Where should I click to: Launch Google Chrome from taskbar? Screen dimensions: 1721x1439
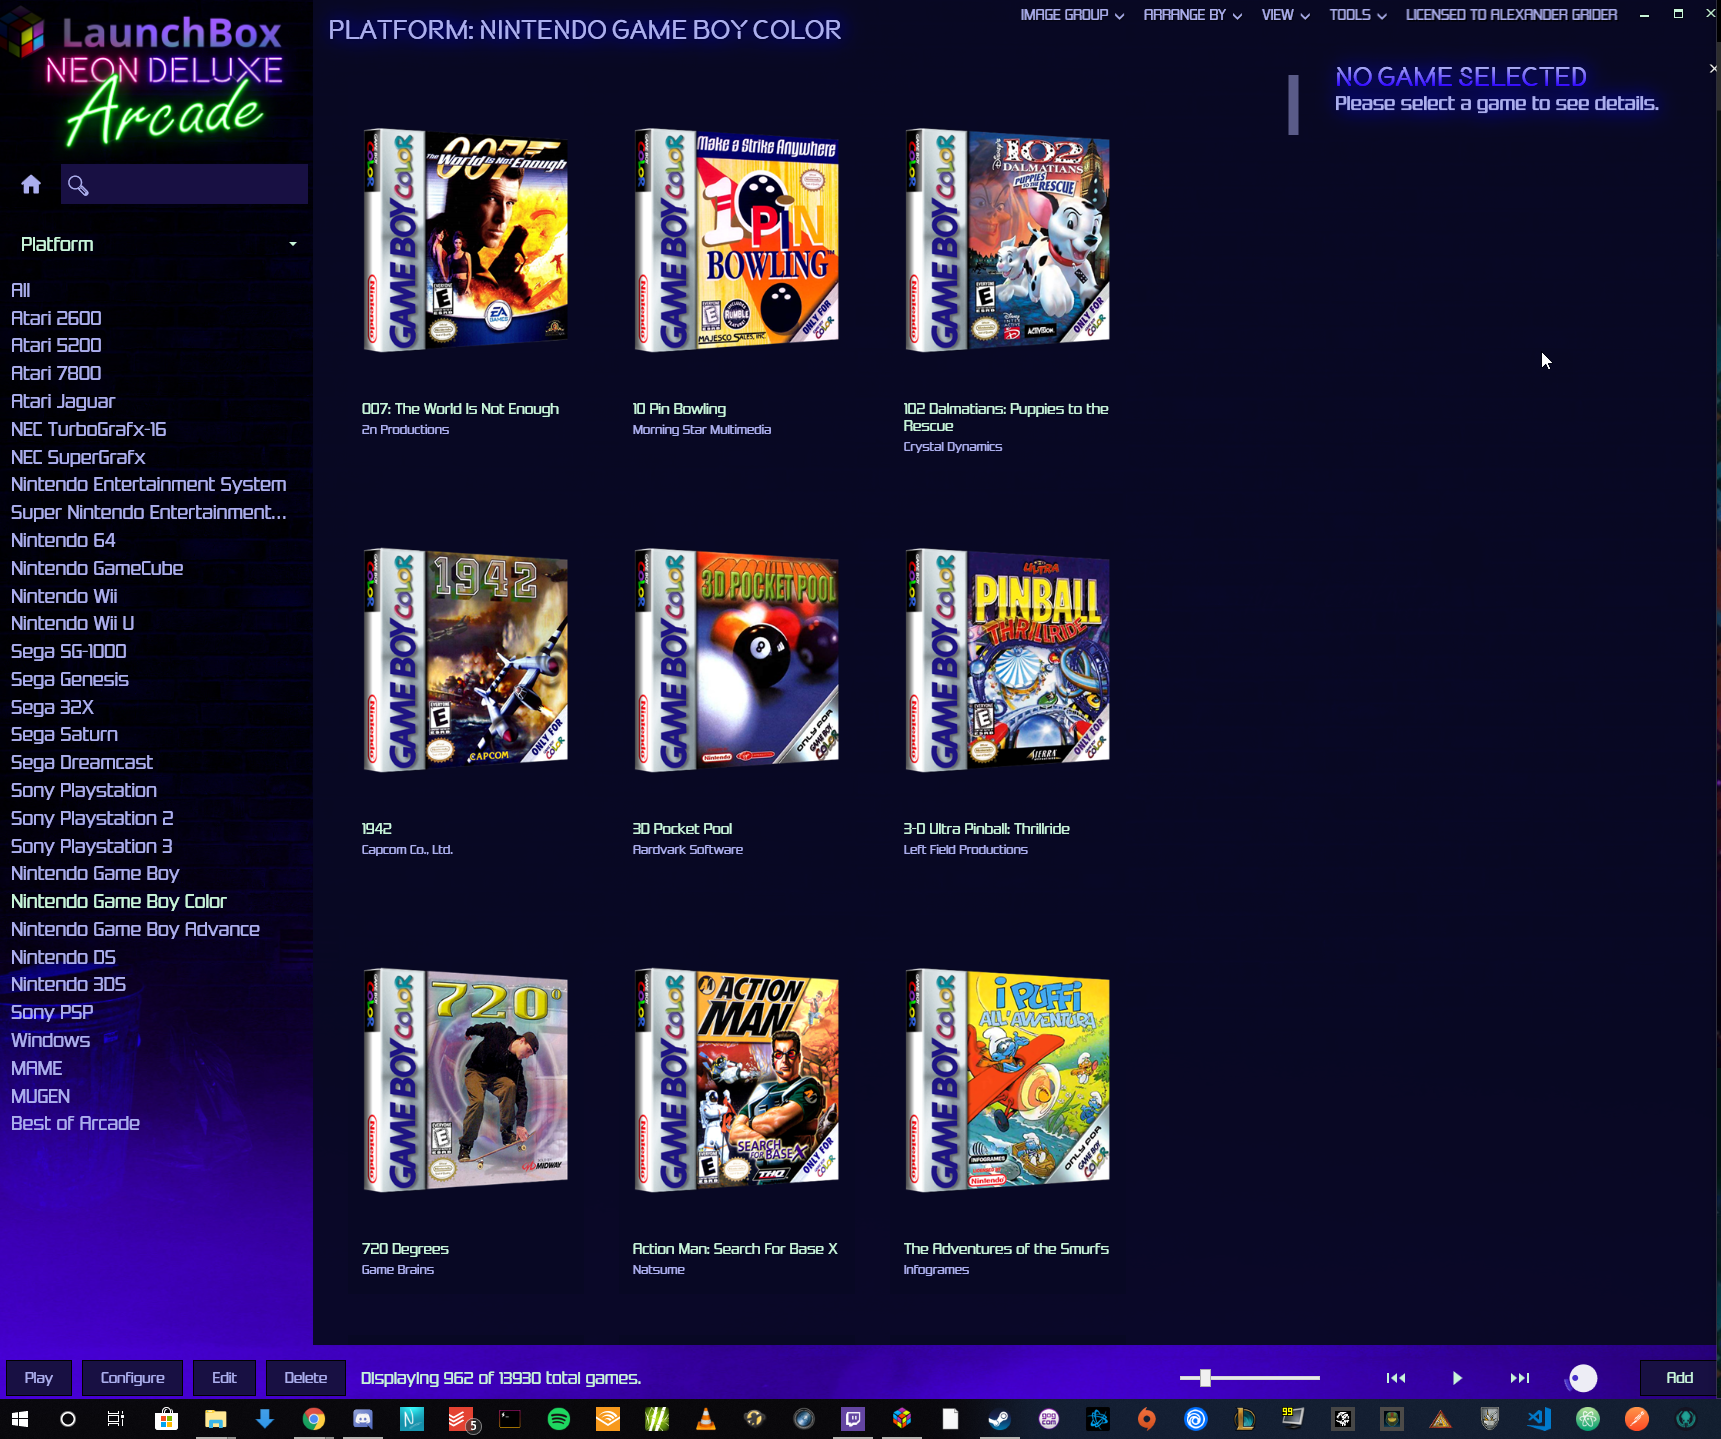coord(314,1419)
